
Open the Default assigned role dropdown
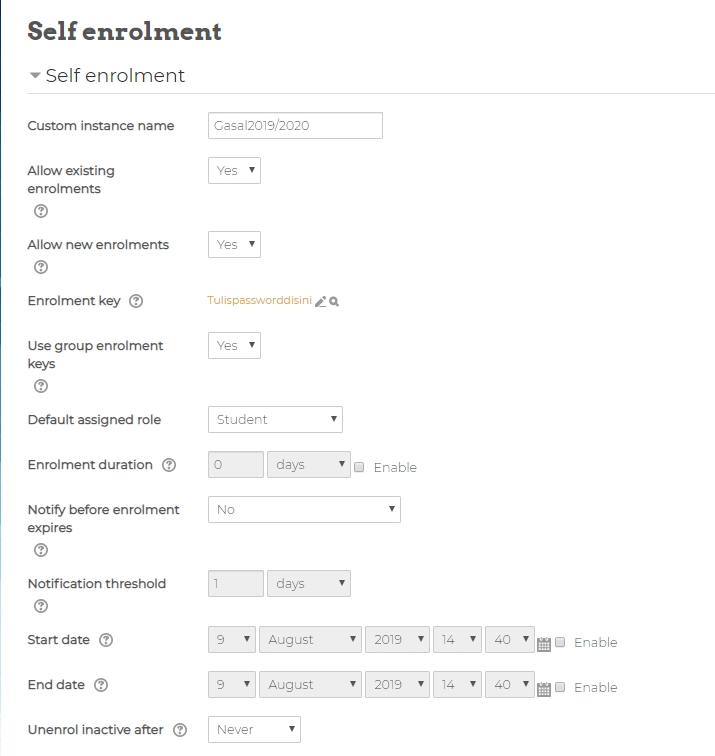coord(275,420)
